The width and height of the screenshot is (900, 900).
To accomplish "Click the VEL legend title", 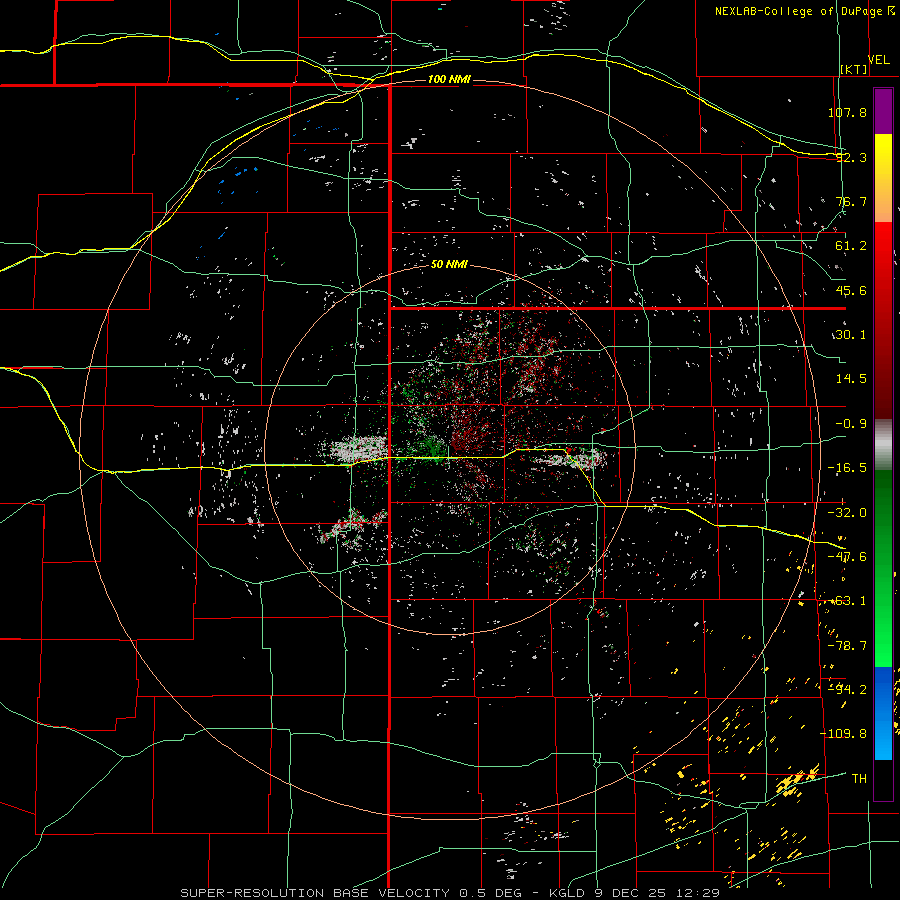I will [x=879, y=60].
